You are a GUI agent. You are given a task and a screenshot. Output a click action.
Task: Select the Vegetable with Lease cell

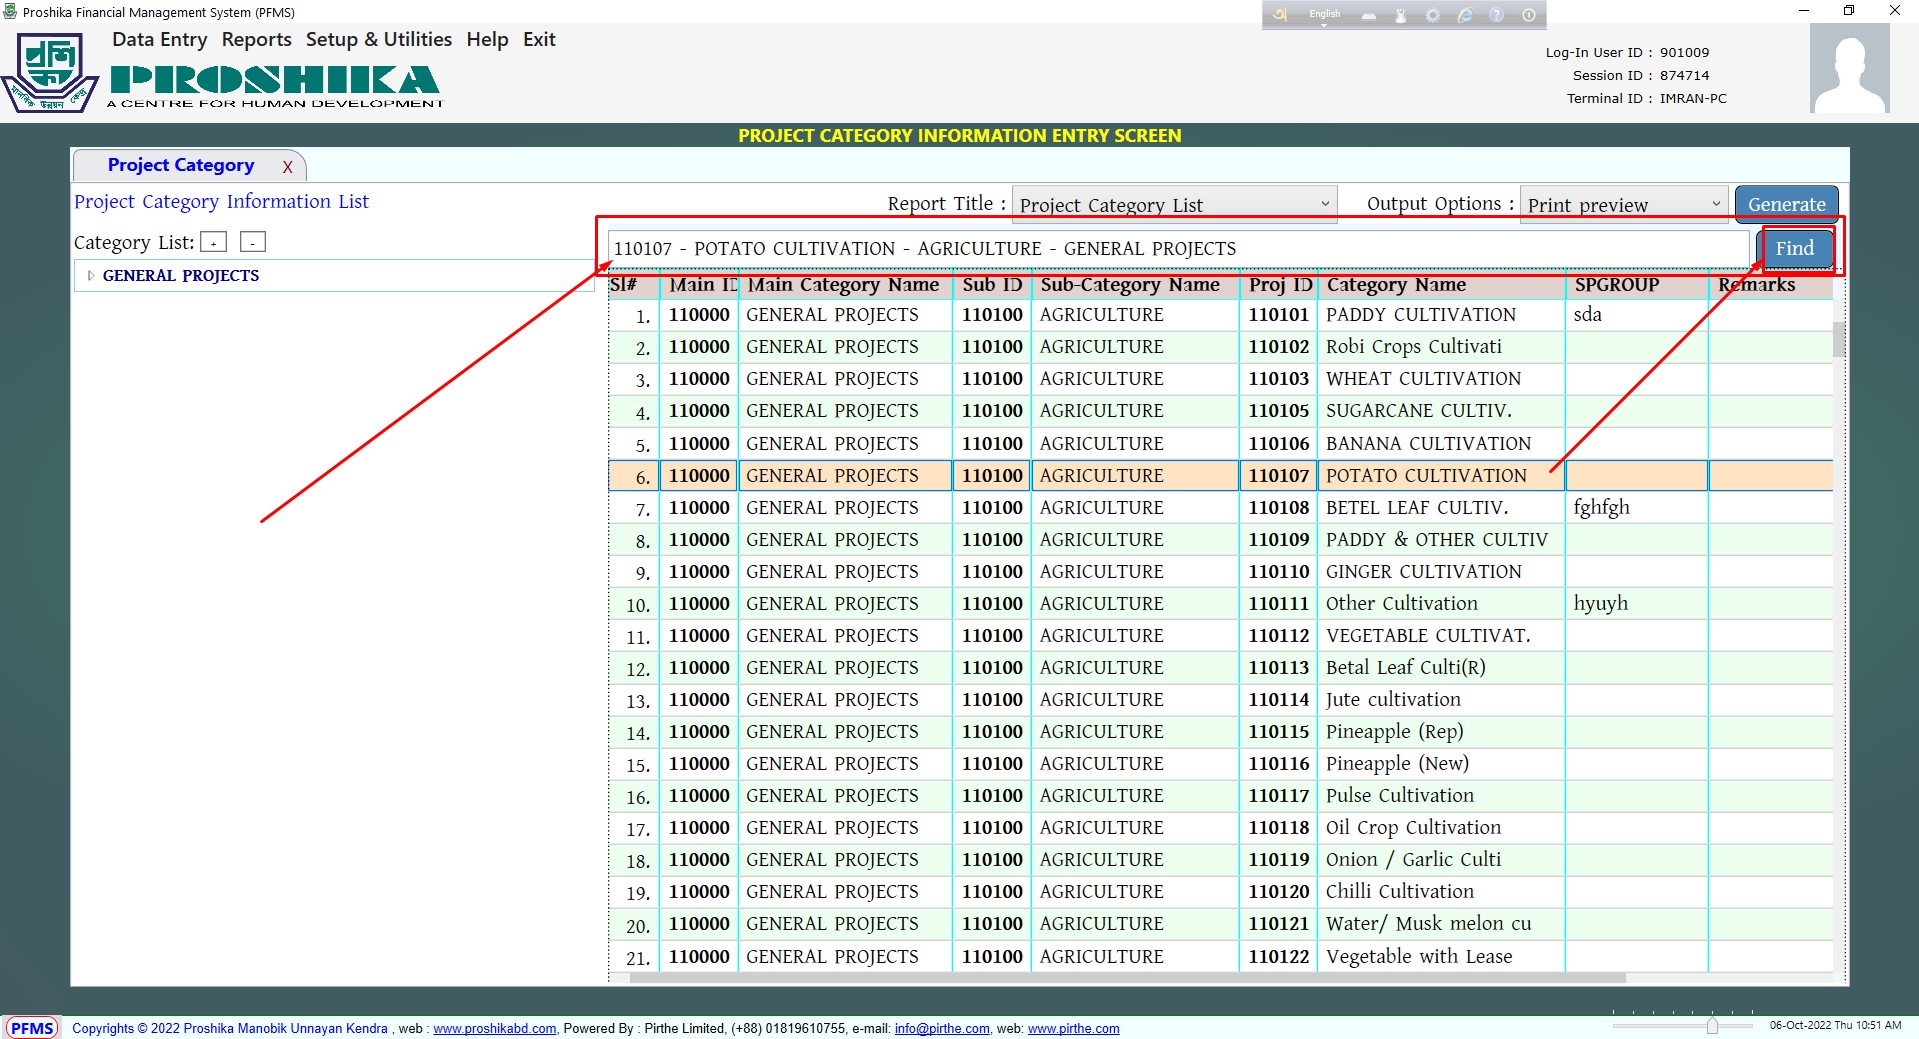pyautogui.click(x=1441, y=957)
